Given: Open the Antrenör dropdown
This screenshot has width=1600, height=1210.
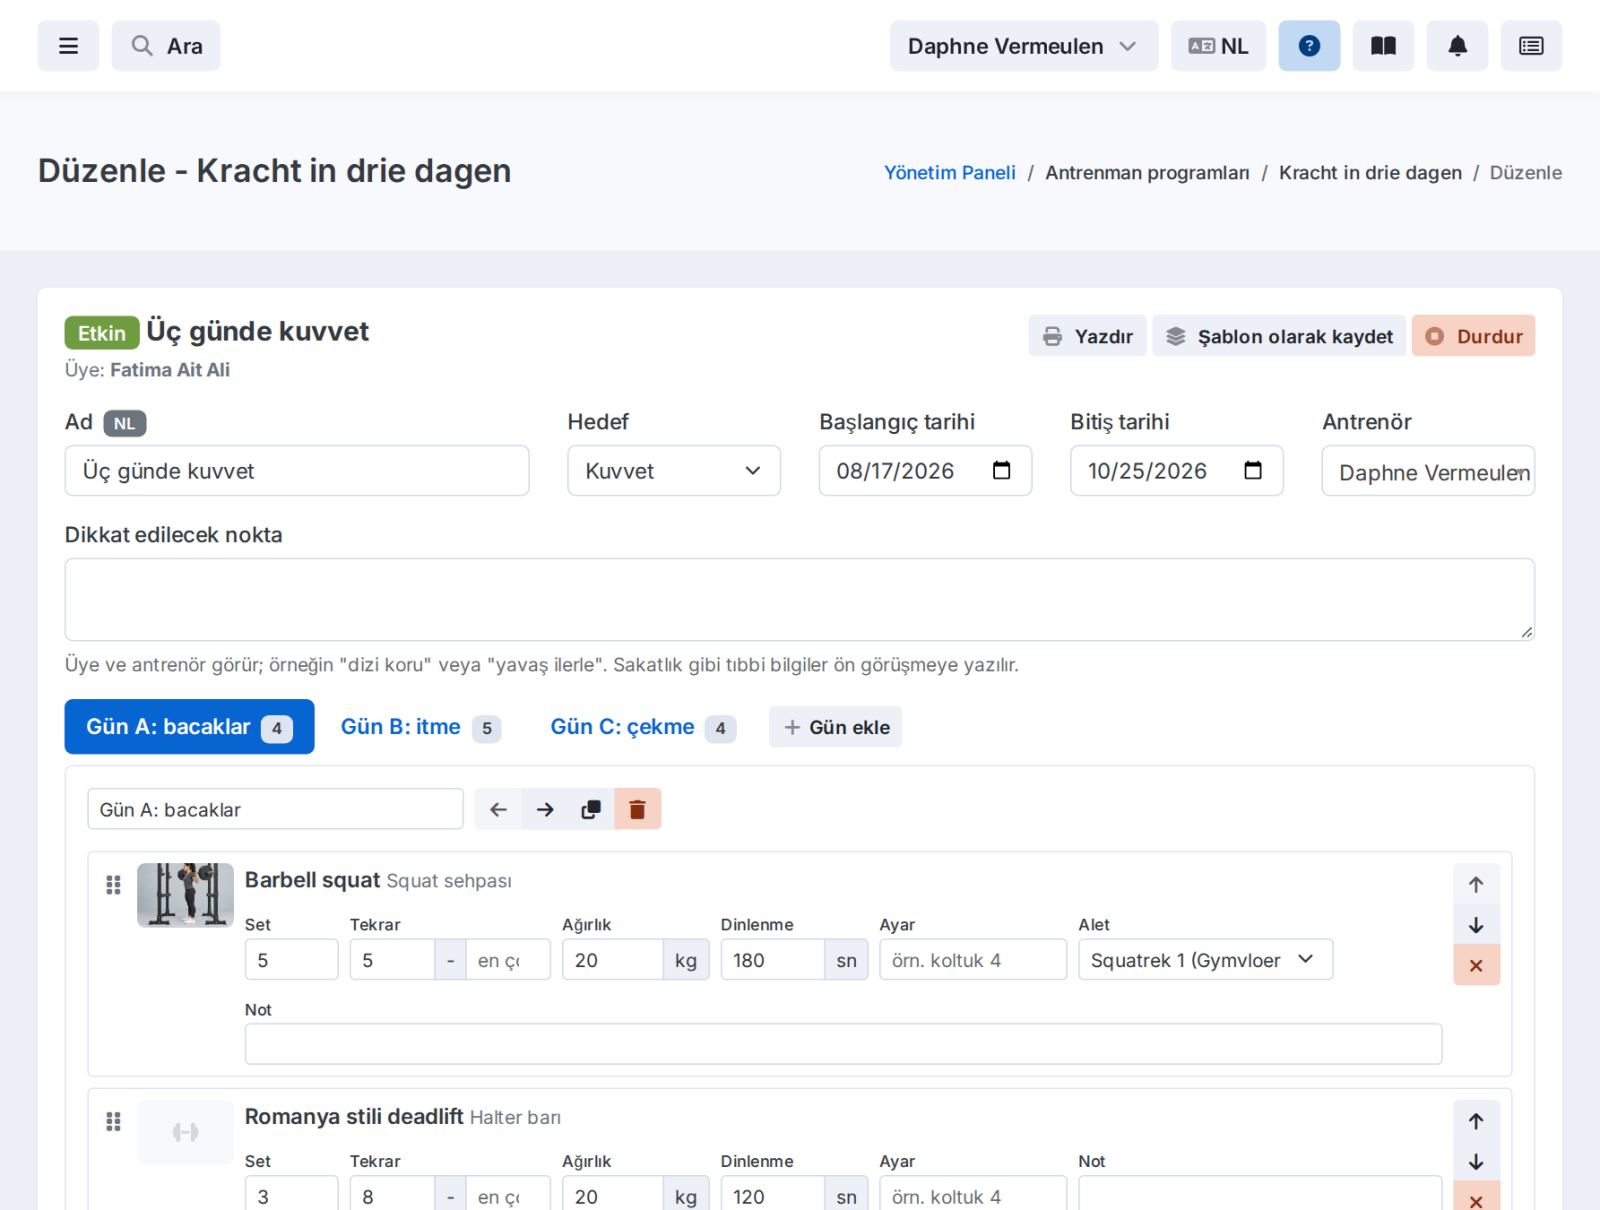Looking at the screenshot, I should tap(1428, 471).
